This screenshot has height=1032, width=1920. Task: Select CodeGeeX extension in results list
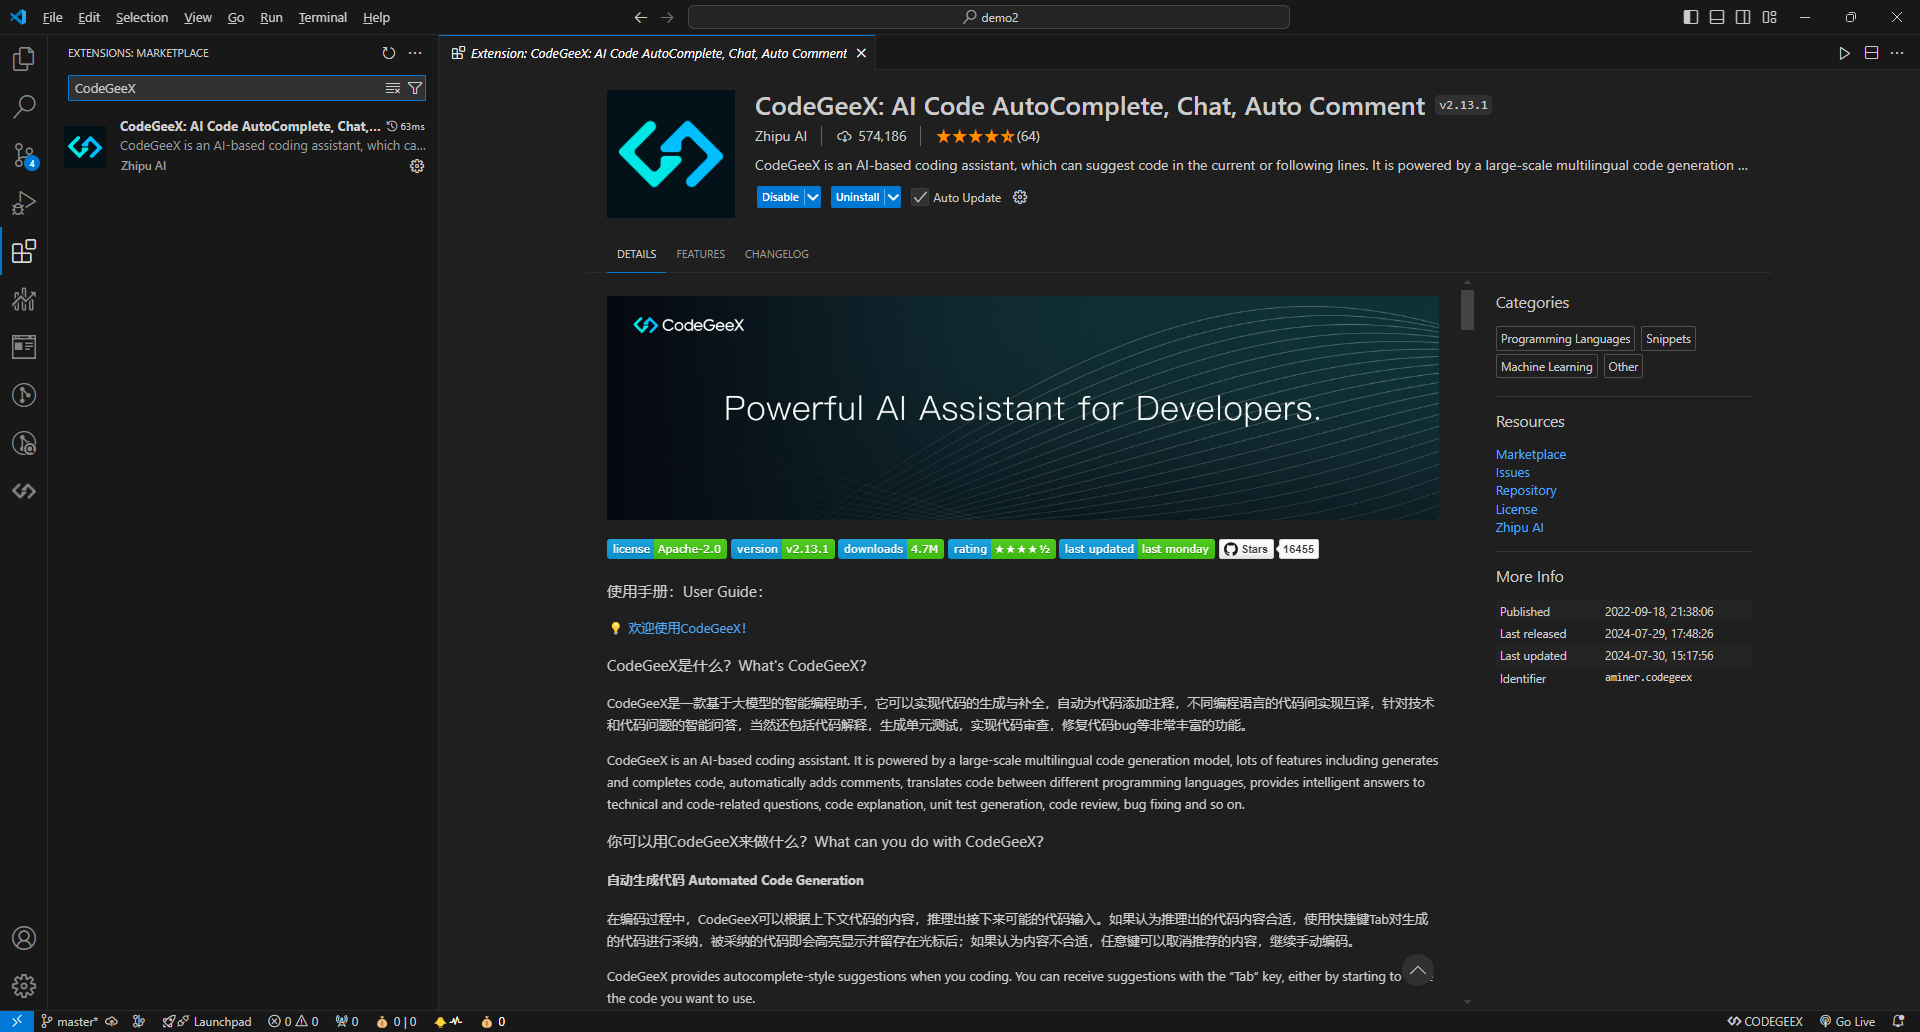tap(243, 146)
